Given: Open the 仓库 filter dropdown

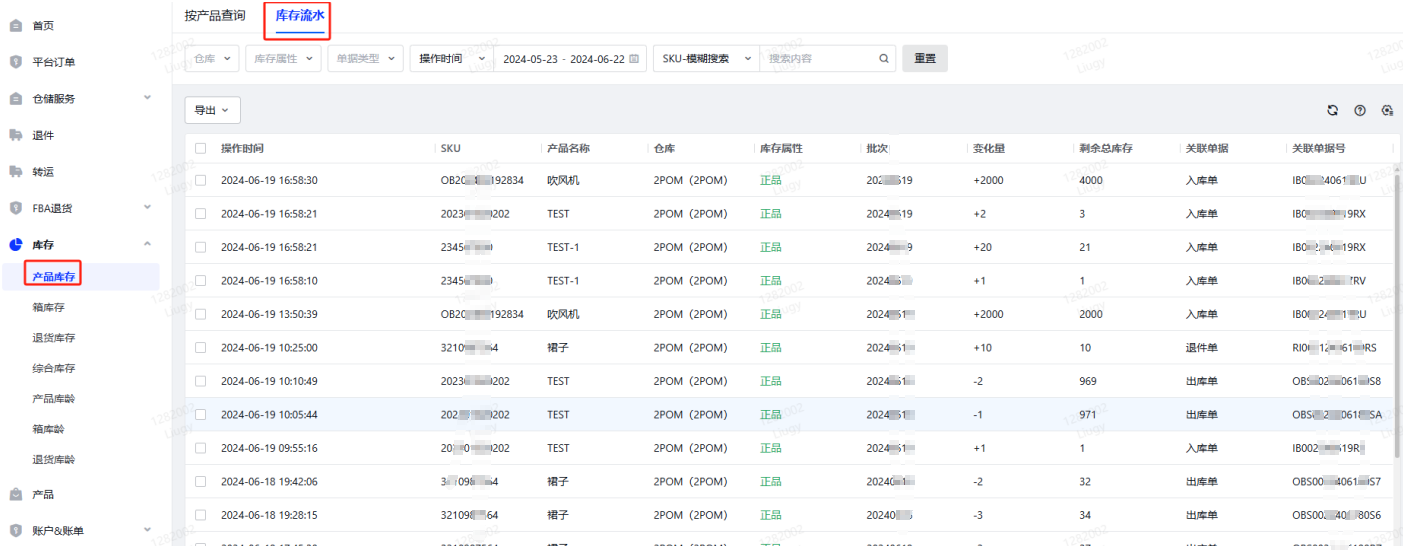Looking at the screenshot, I should pos(213,59).
